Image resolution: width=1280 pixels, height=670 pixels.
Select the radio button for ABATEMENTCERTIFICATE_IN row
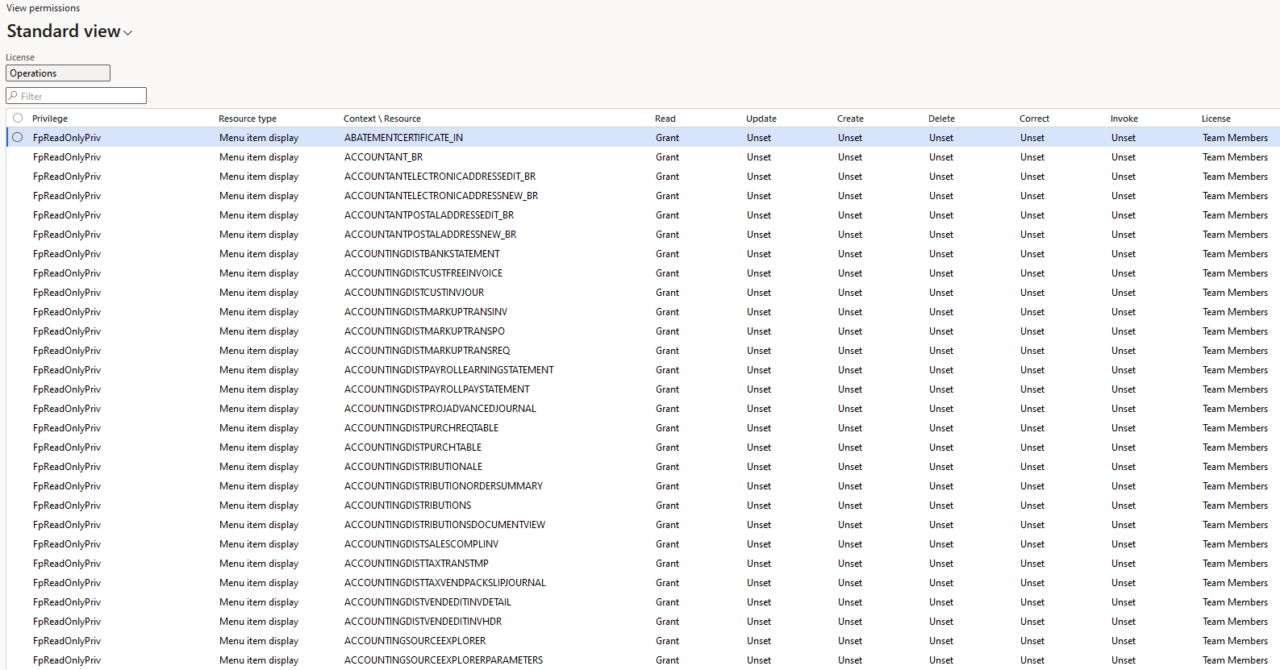[x=17, y=137]
